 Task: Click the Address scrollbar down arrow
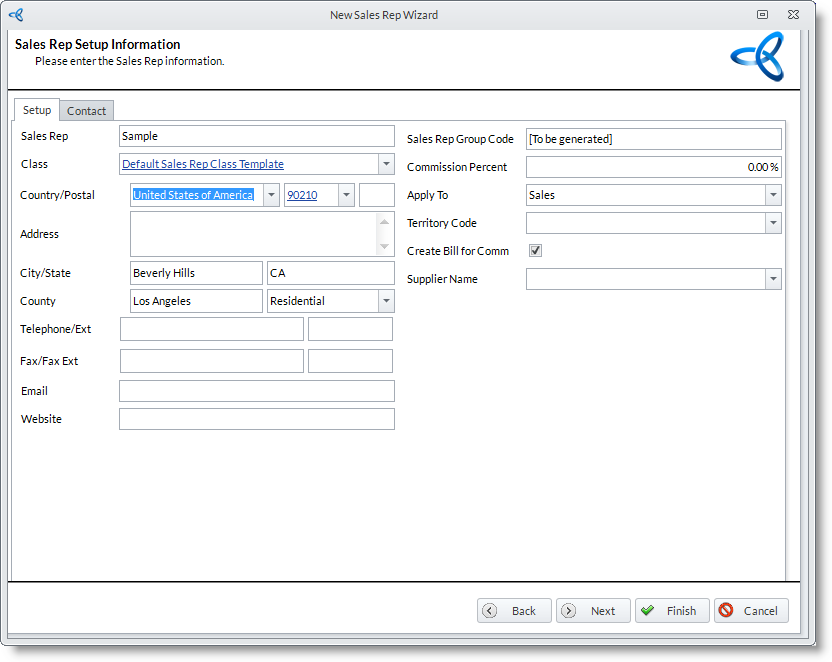coord(386,247)
